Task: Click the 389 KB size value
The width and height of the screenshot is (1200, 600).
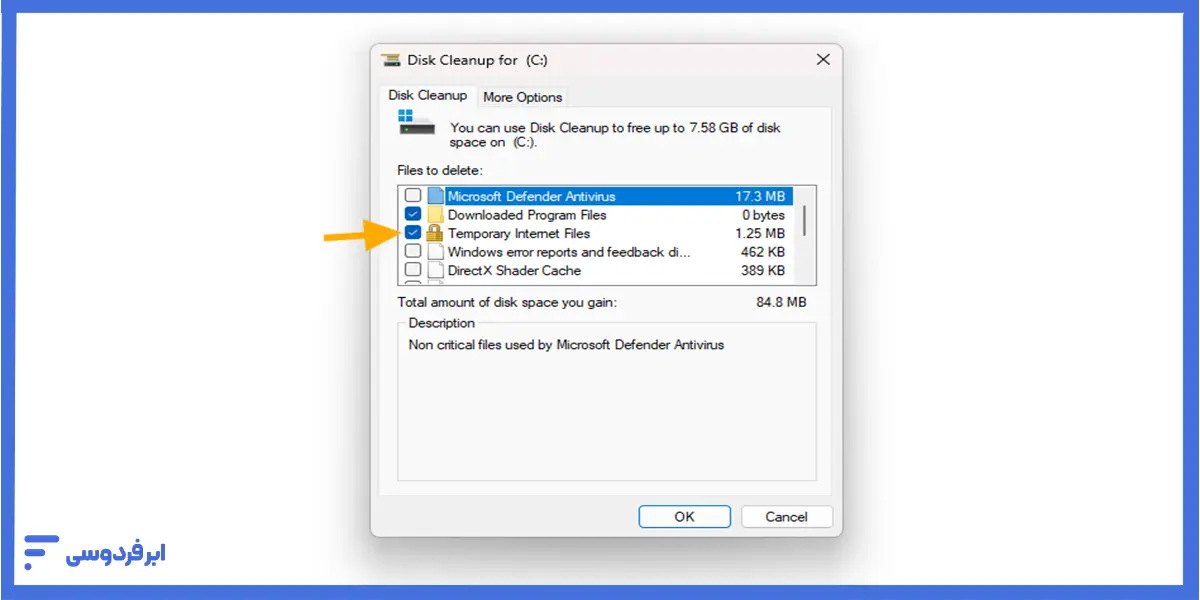Action: 763,270
